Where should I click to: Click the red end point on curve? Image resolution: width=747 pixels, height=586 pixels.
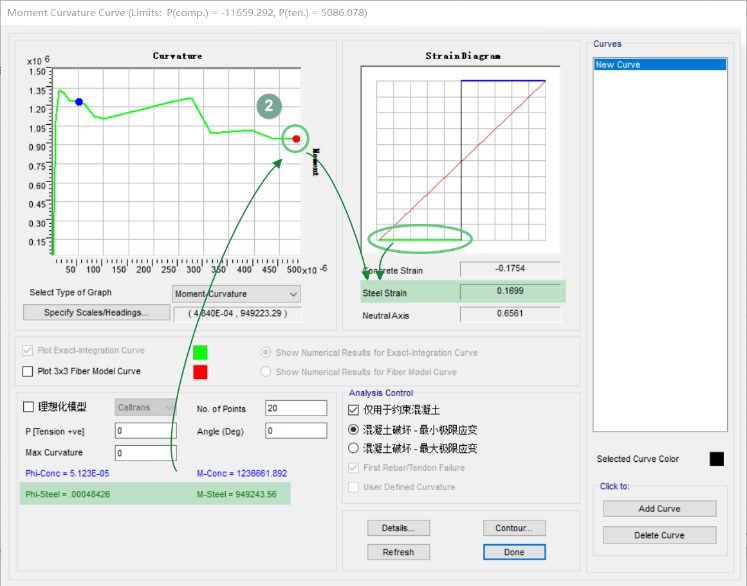pos(296,139)
